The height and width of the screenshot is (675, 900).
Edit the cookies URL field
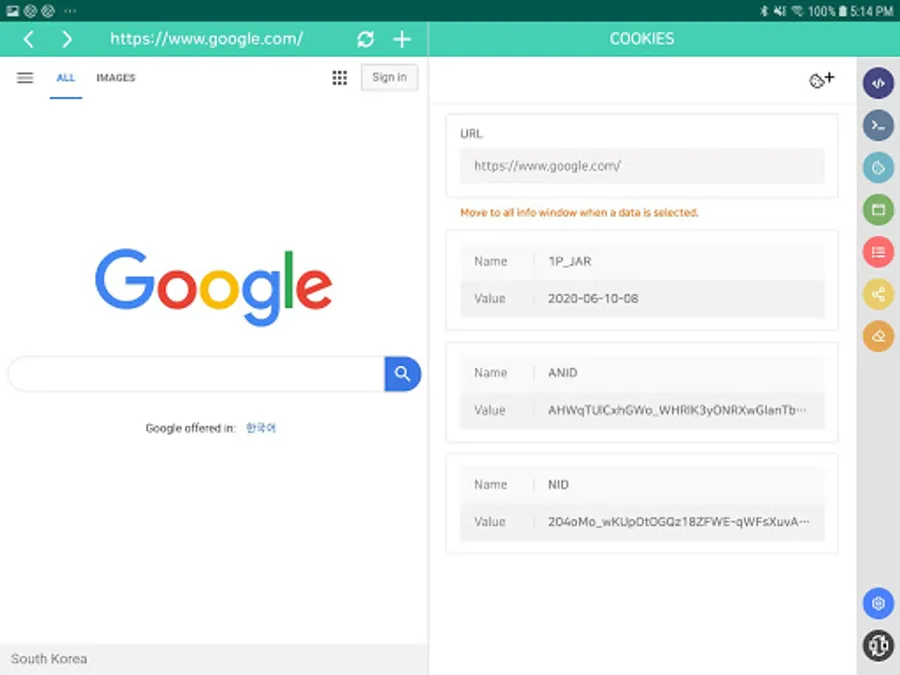pyautogui.click(x=642, y=166)
